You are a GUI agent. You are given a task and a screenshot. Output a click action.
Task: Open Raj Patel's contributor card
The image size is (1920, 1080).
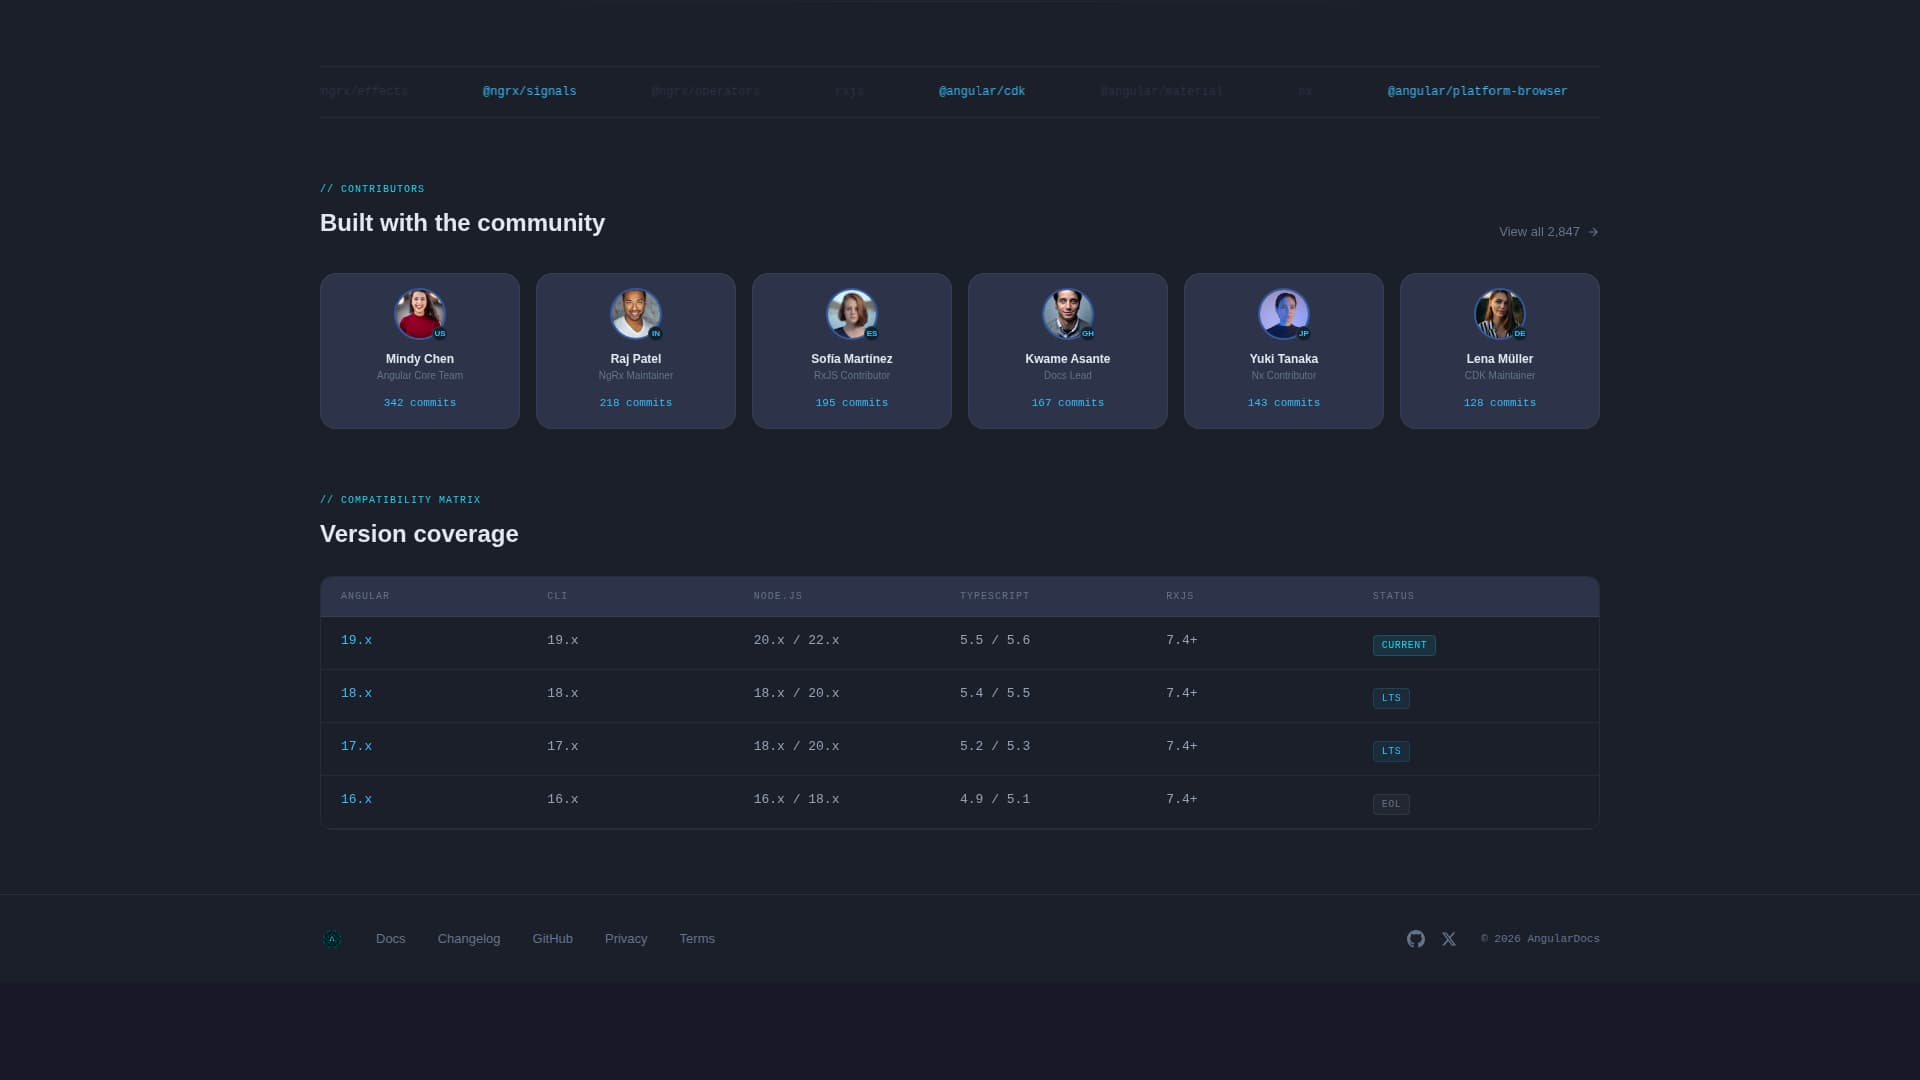635,351
